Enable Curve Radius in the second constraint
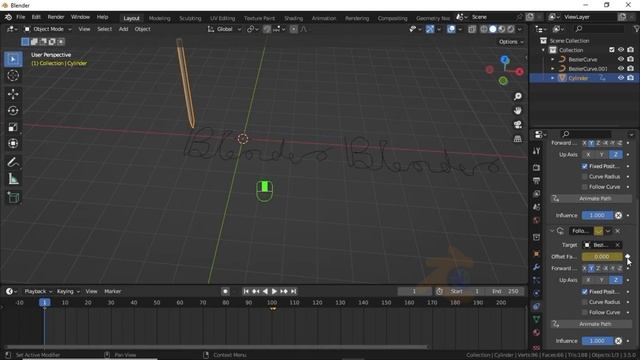 584,302
